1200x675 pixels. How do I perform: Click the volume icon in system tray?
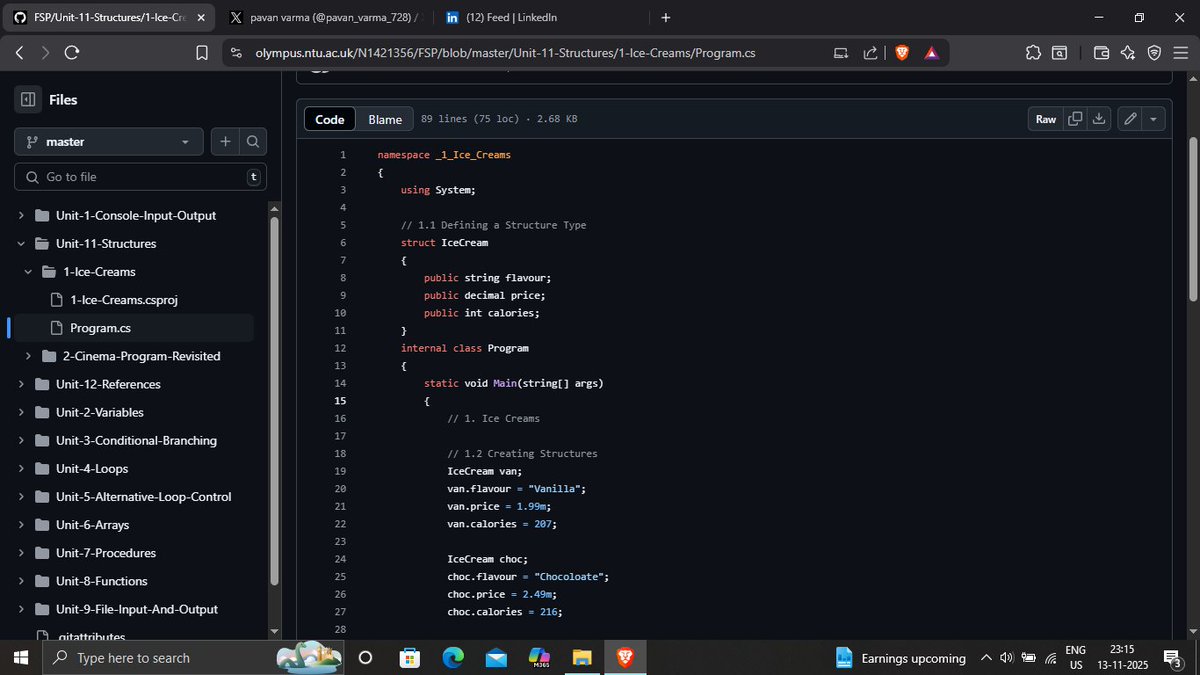click(1007, 657)
